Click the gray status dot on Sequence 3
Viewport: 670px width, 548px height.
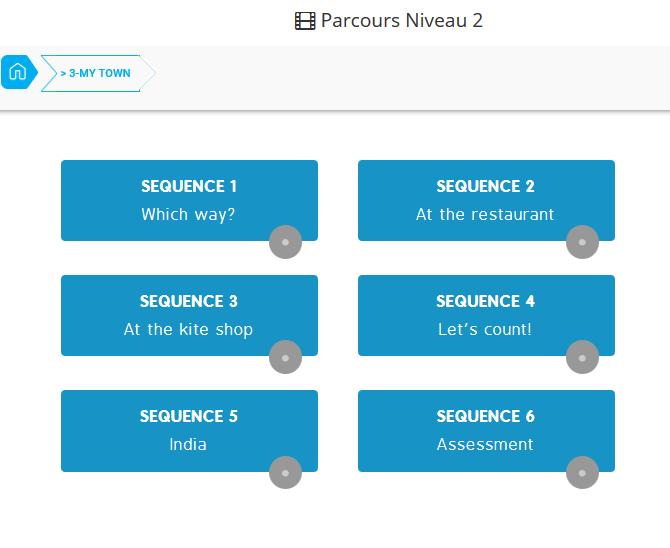(285, 357)
